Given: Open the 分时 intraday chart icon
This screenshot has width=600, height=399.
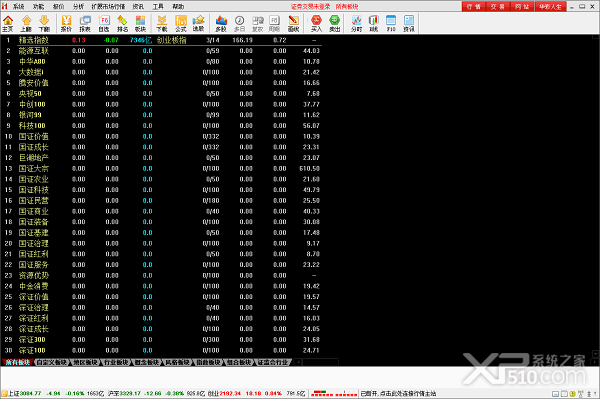Looking at the screenshot, I should coord(356,23).
